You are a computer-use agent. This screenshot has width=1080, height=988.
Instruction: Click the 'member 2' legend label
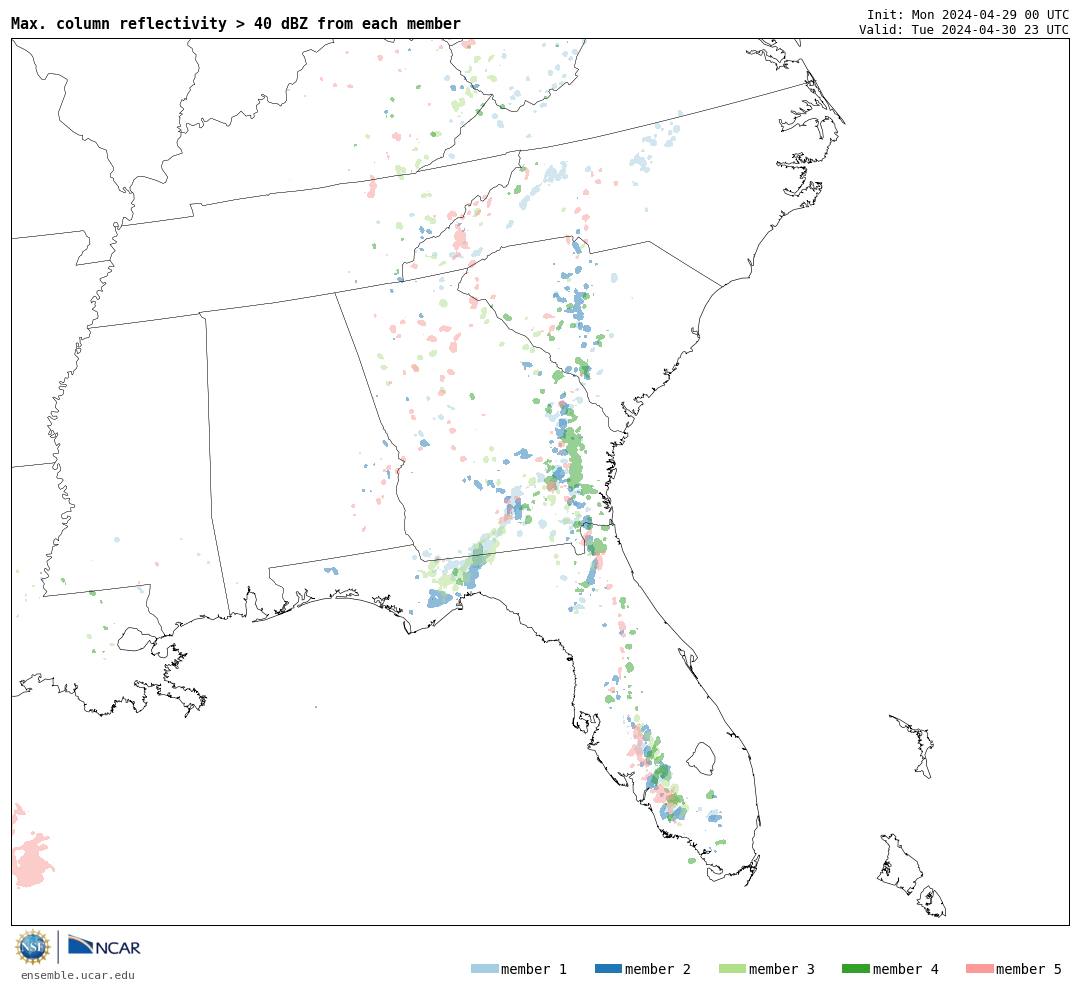tap(658, 969)
